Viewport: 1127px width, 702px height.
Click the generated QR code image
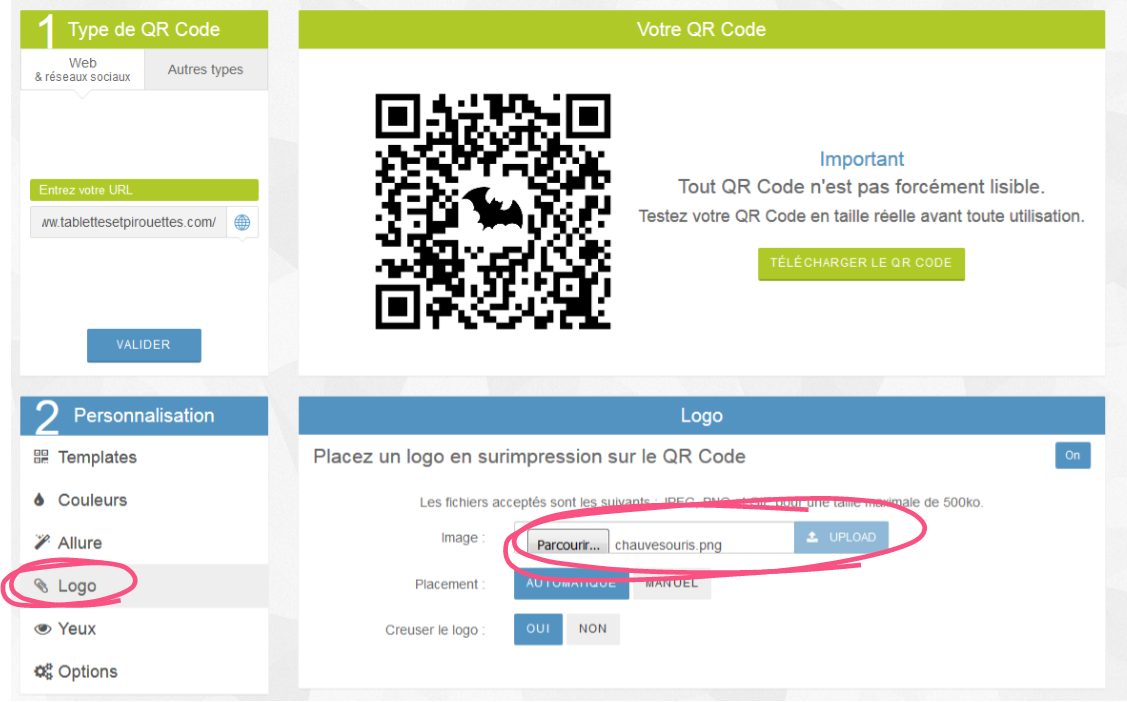tap(493, 211)
